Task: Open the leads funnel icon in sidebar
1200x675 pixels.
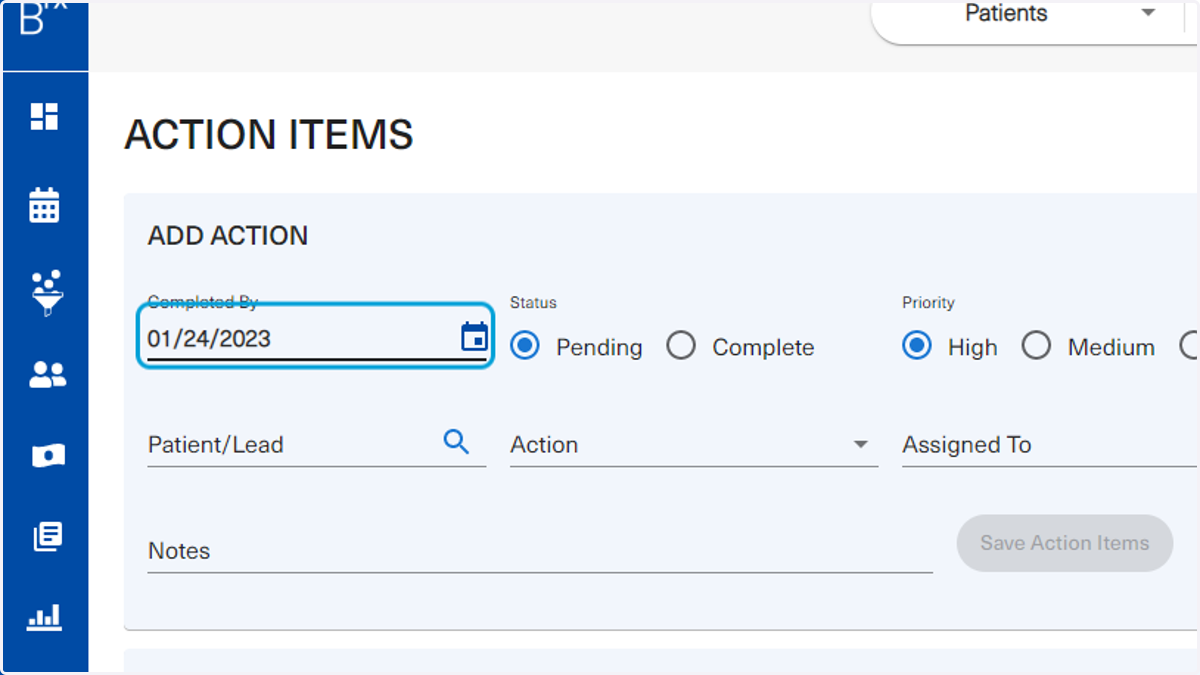Action: [46, 293]
